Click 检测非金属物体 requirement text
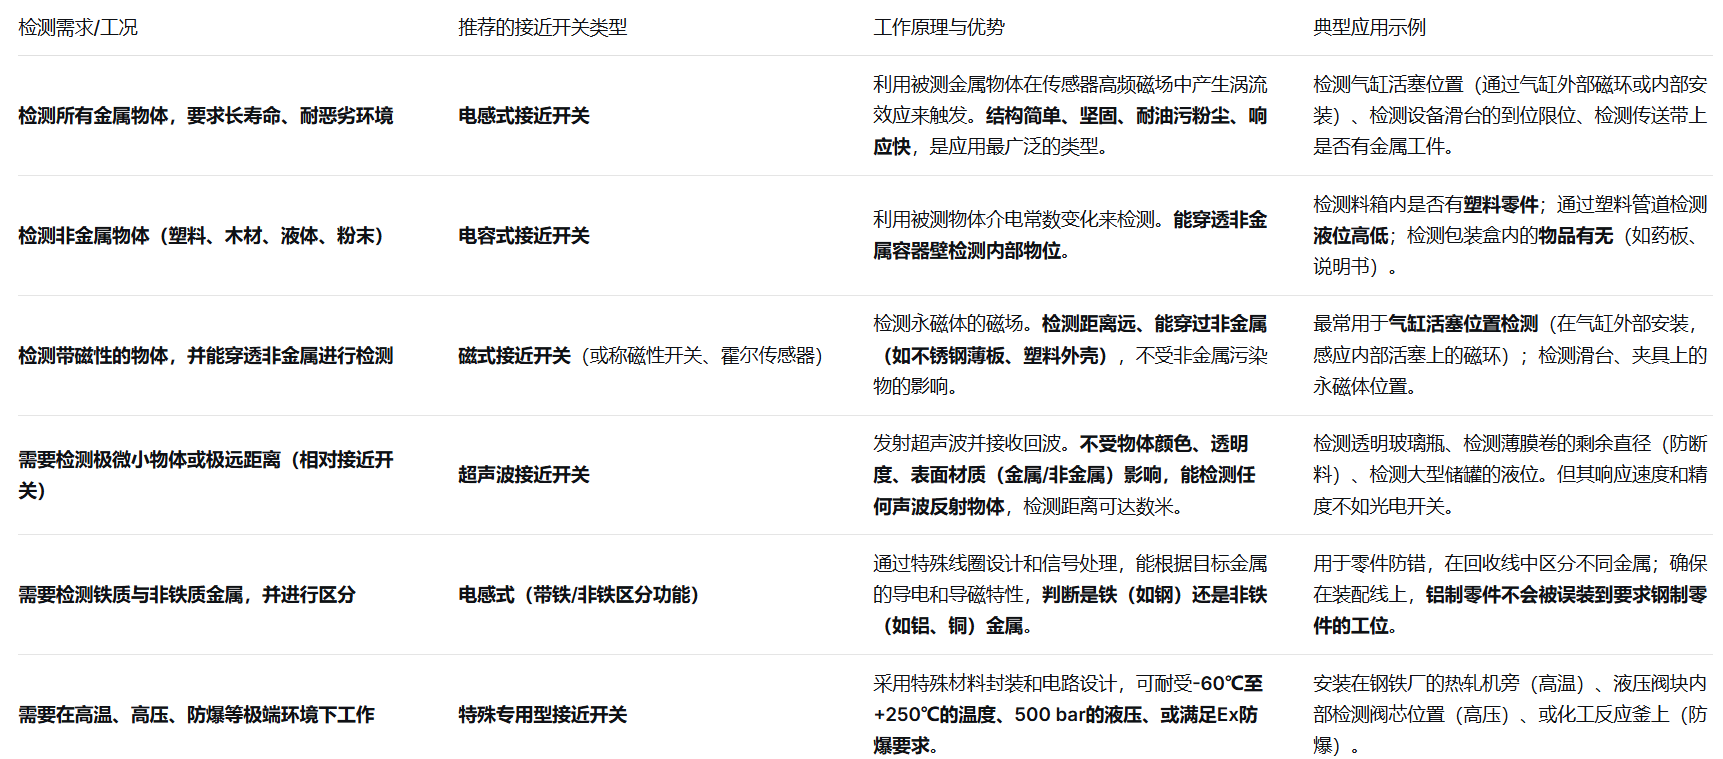This screenshot has width=1723, height=759. 200,236
